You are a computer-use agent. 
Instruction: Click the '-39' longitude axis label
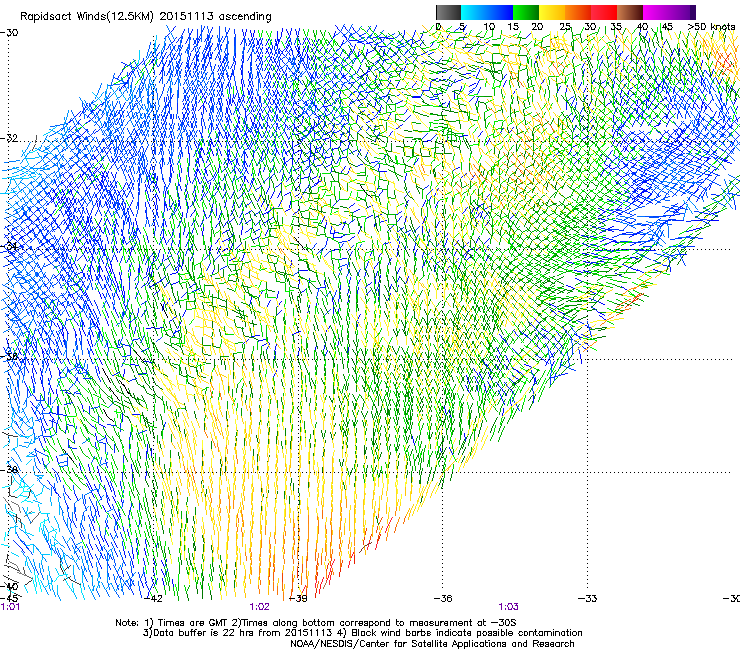[298, 599]
